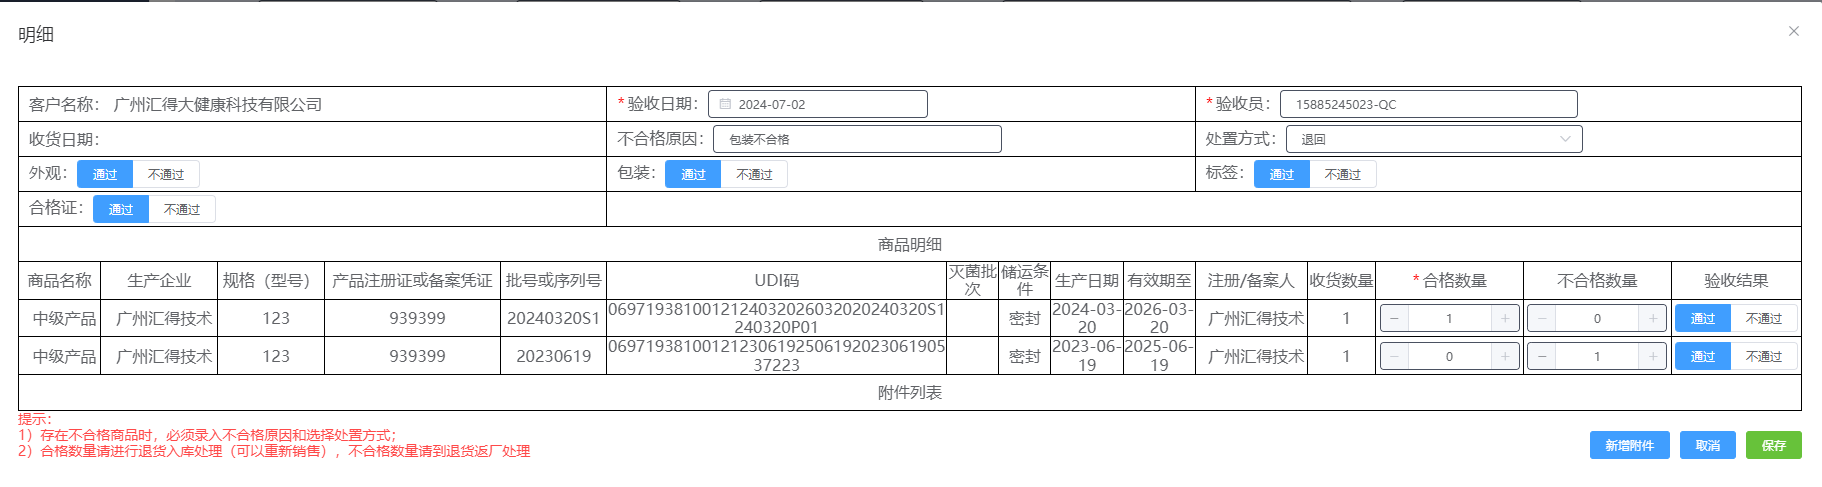The width and height of the screenshot is (1822, 487).
Task: Increase 合格数量 in second product row
Action: click(x=1504, y=356)
